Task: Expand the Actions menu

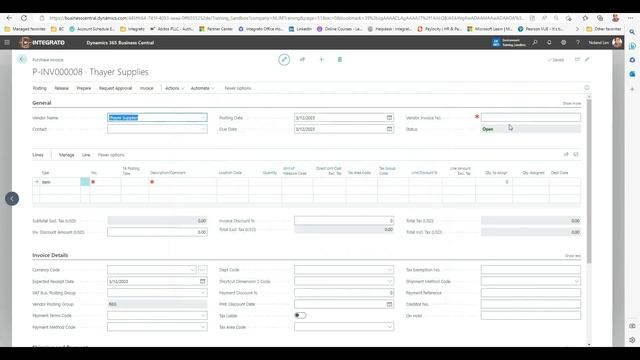Action: [x=174, y=88]
